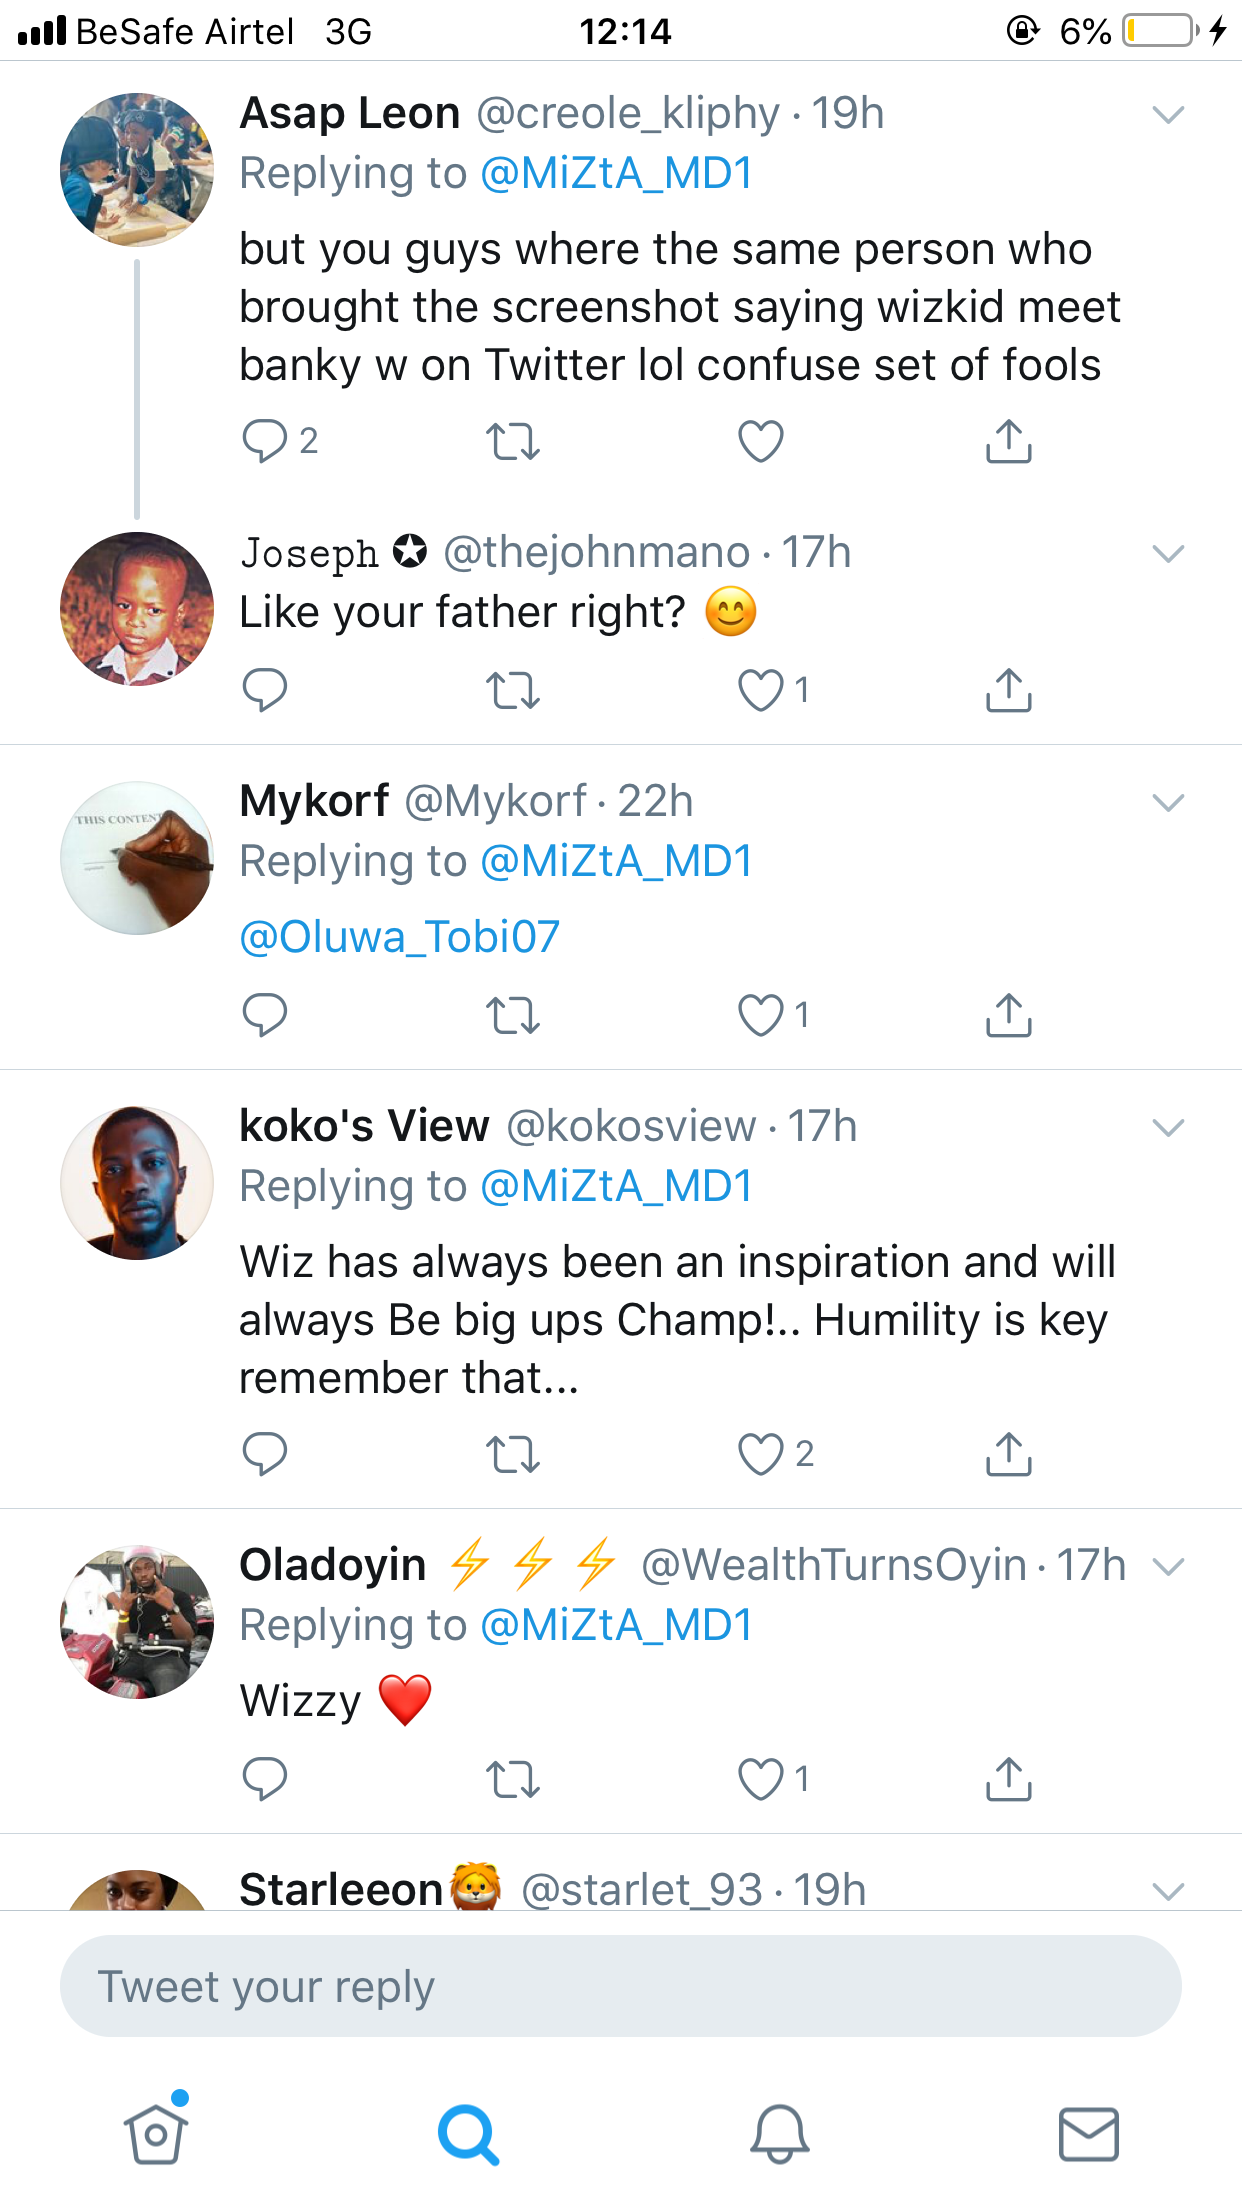Viewport: 1242px width, 2208px height.
Task: Like koko's View tweet
Action: 760,1455
